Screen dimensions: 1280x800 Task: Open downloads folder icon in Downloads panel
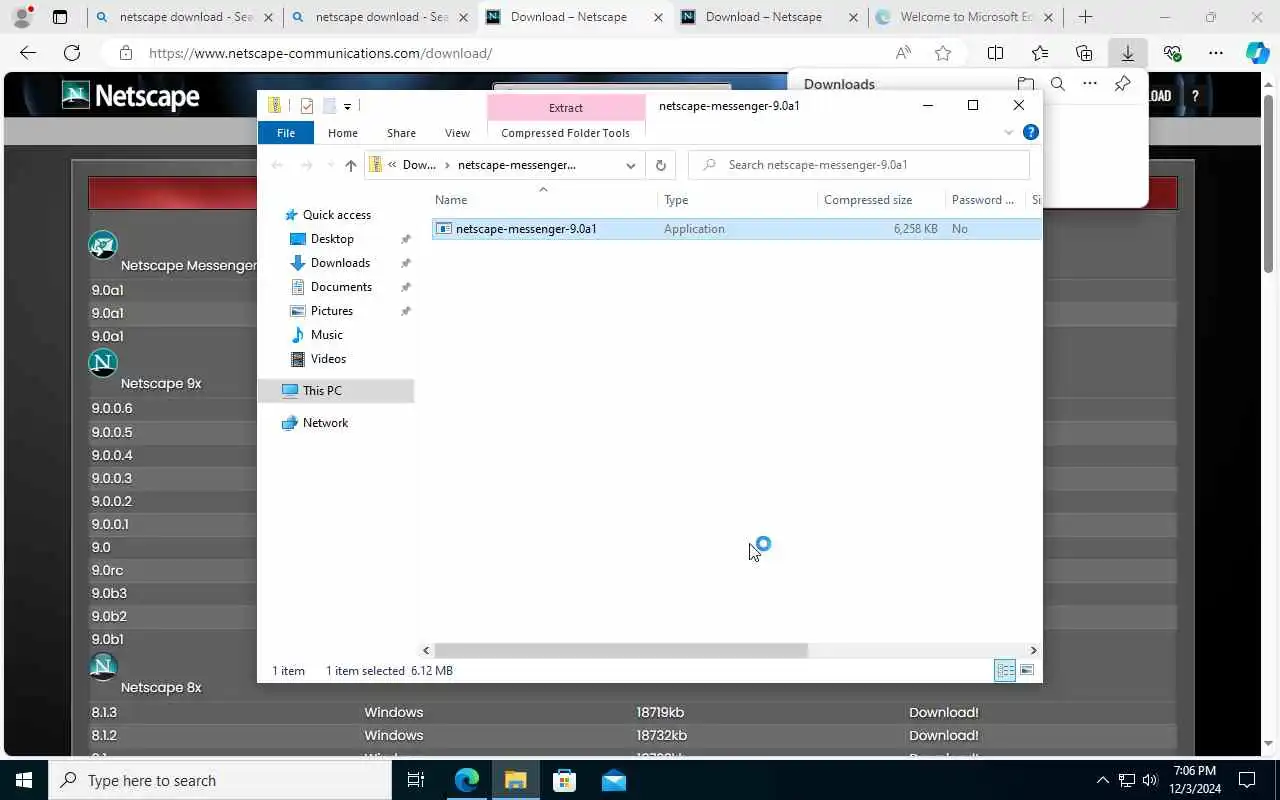pyautogui.click(x=1025, y=84)
